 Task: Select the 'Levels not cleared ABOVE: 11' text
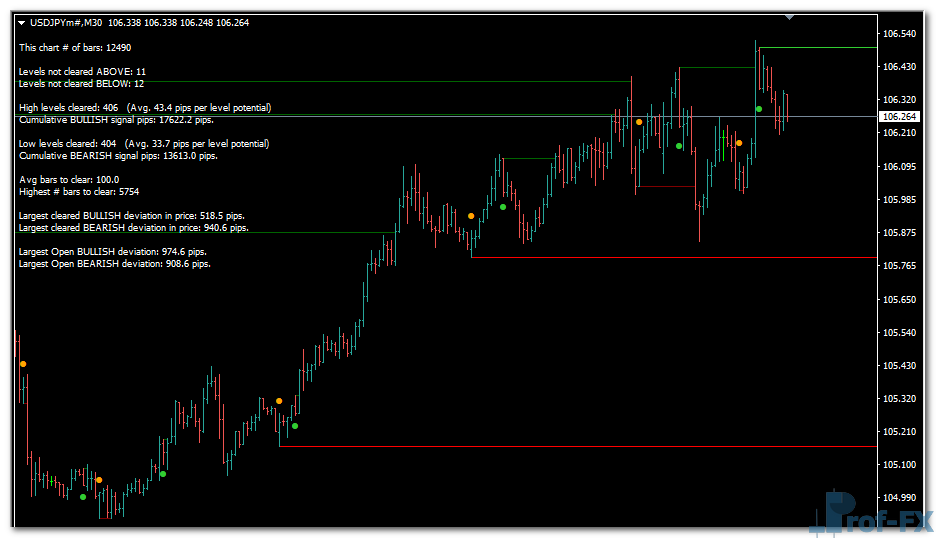pos(82,72)
